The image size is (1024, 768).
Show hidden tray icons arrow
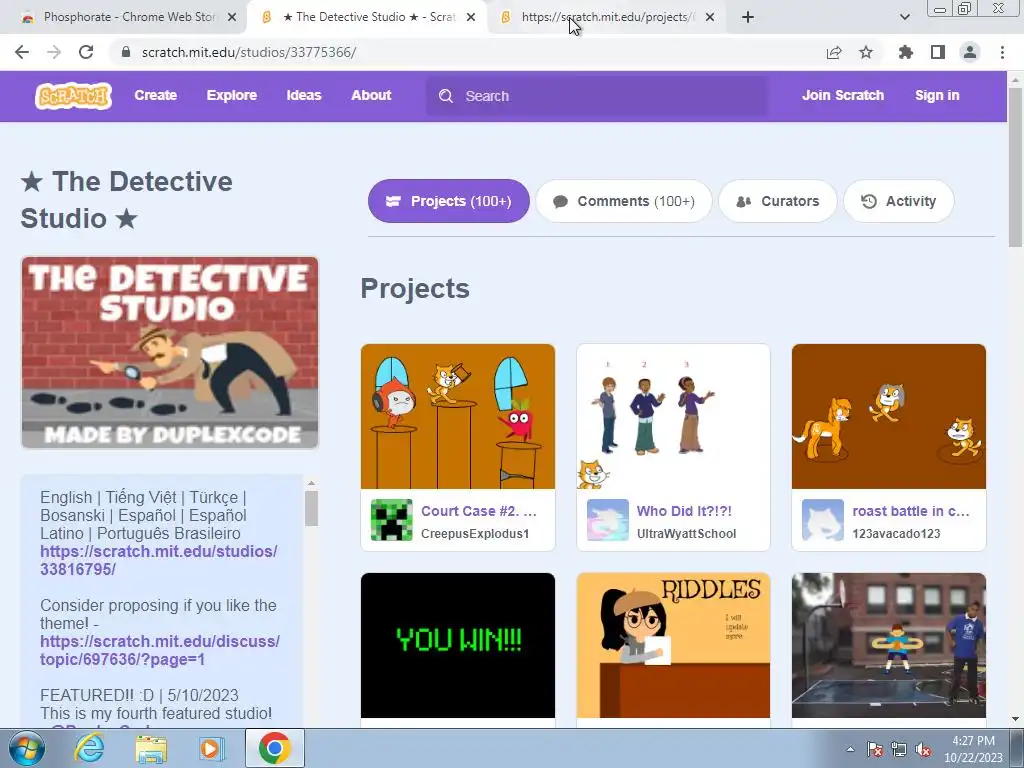(x=850, y=749)
